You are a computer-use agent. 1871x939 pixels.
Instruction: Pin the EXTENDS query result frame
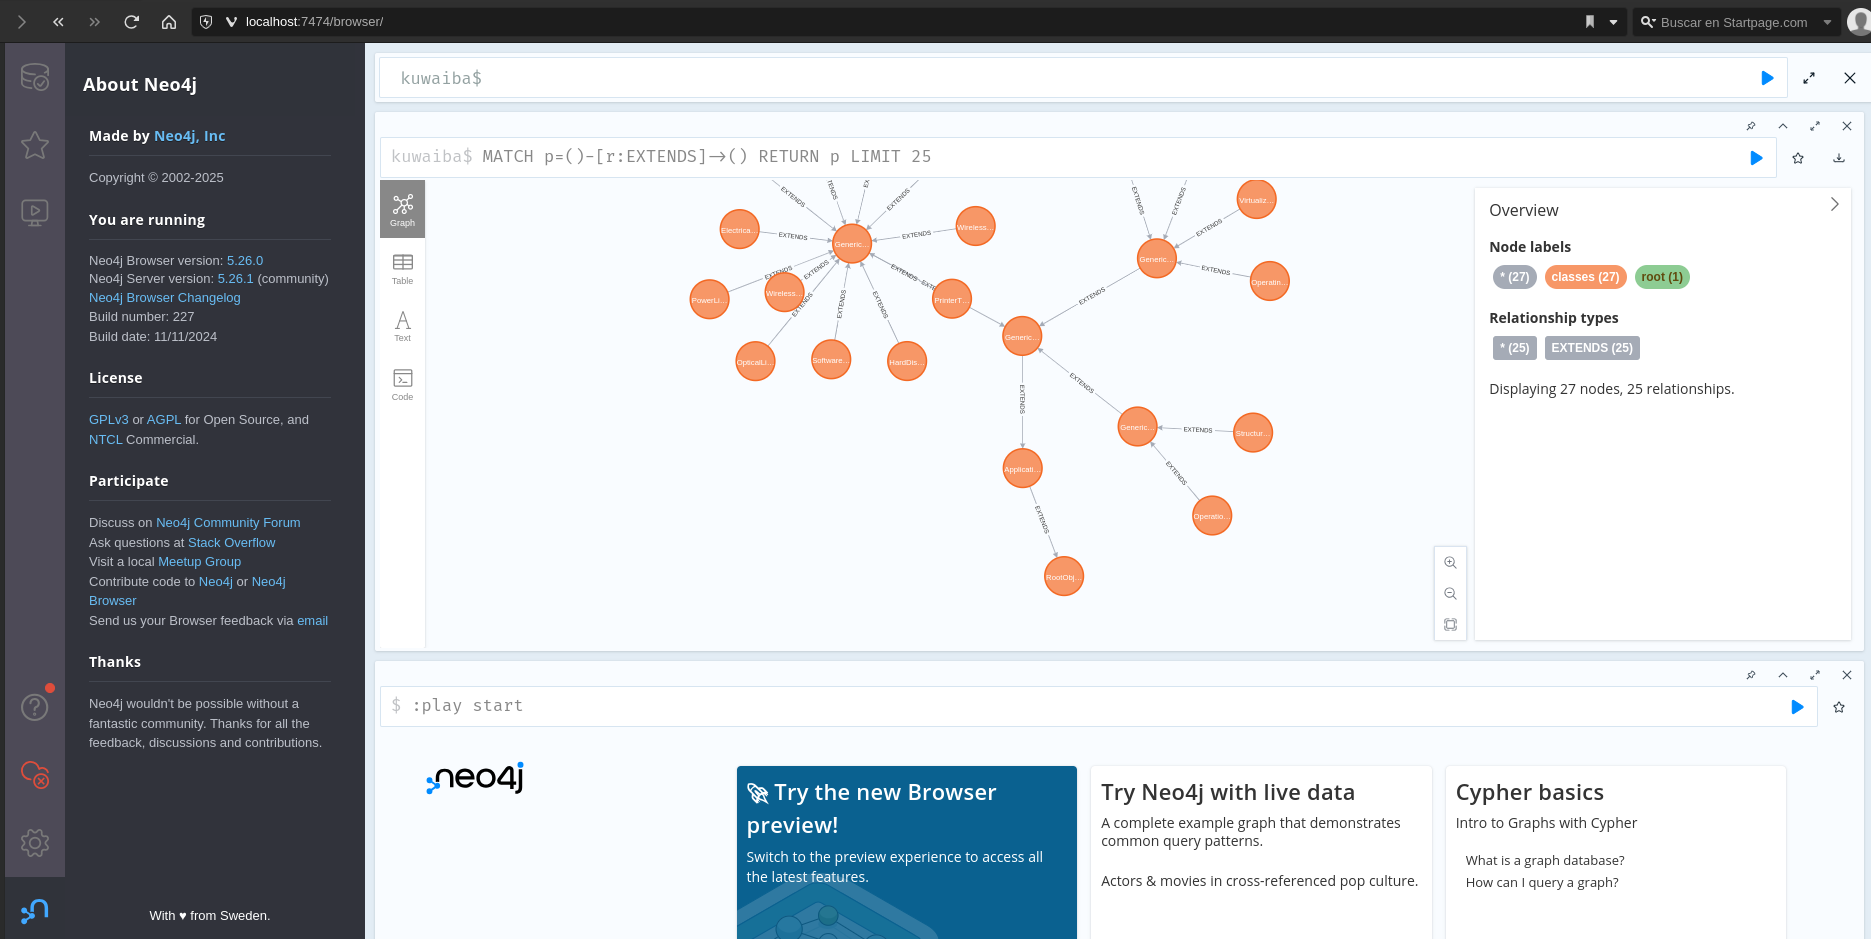click(1750, 126)
